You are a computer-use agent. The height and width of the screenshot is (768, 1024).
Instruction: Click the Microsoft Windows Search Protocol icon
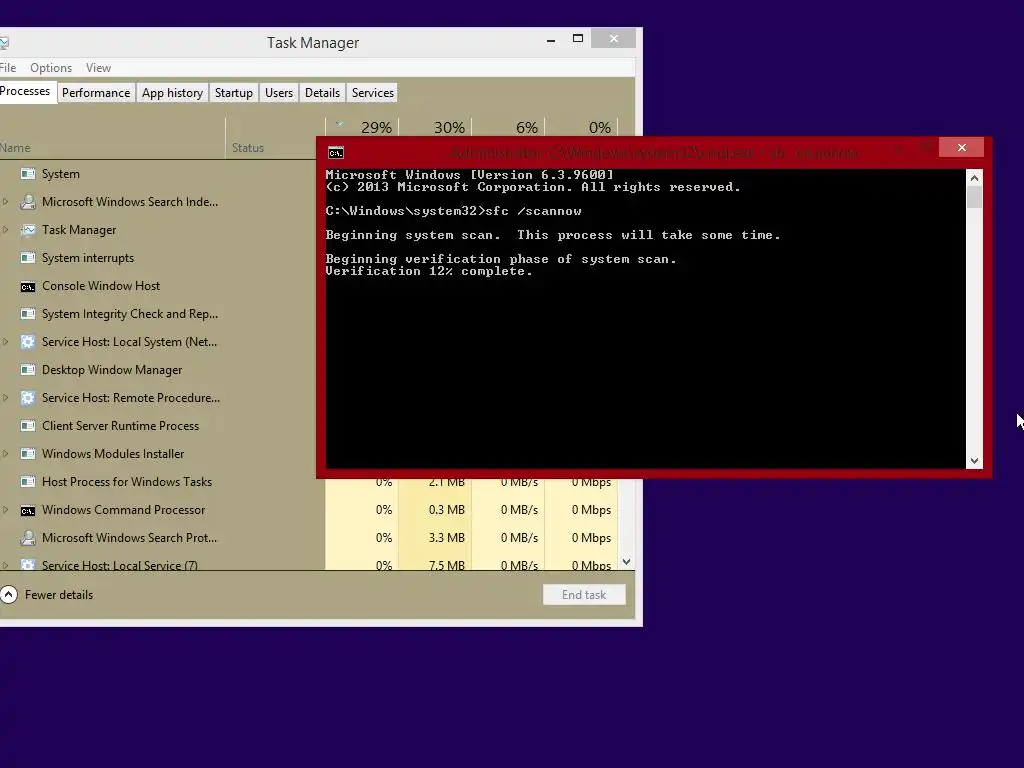[x=27, y=538]
